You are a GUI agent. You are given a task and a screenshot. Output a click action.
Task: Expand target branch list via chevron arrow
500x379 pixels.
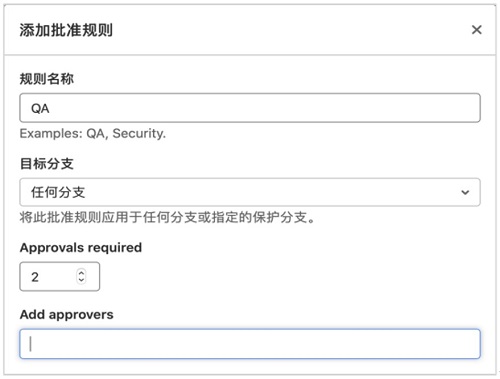[x=465, y=192]
